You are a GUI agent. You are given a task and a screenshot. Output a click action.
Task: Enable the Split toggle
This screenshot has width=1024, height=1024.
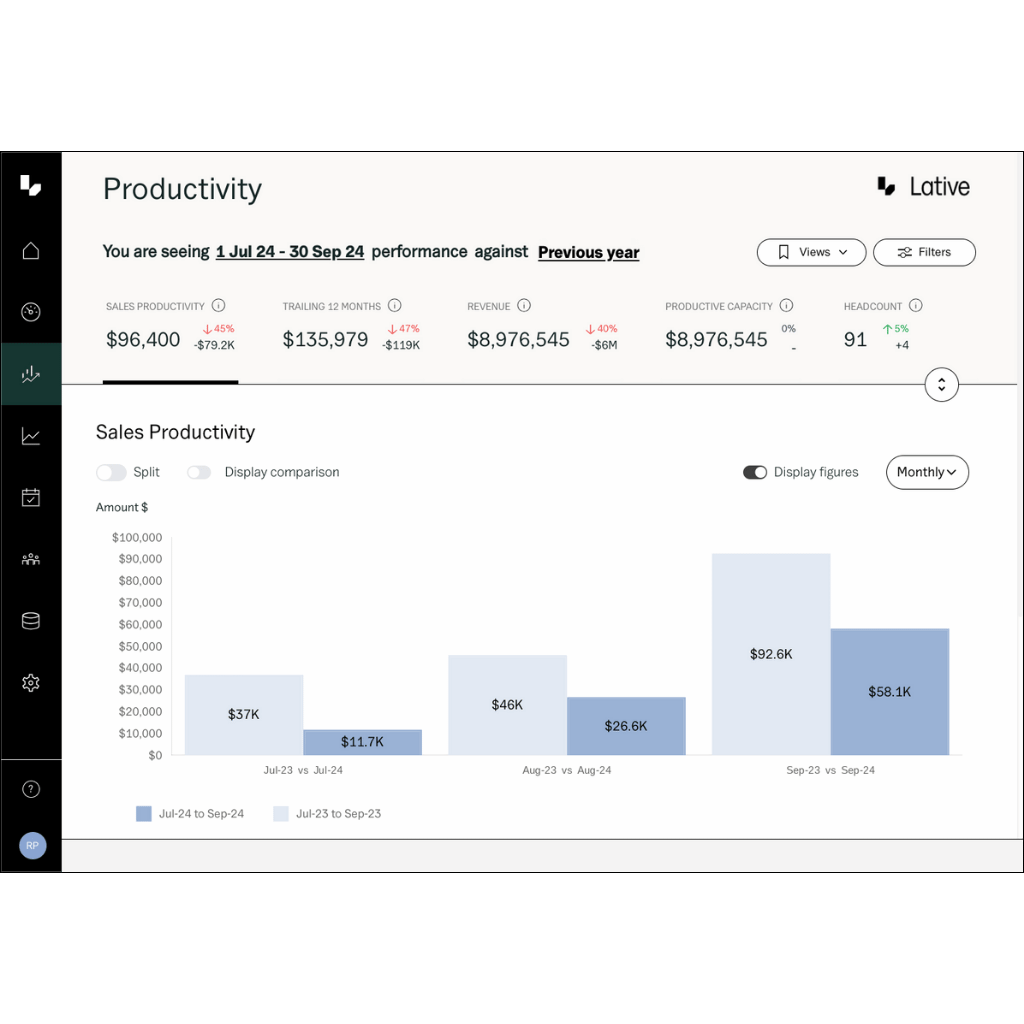coord(111,471)
